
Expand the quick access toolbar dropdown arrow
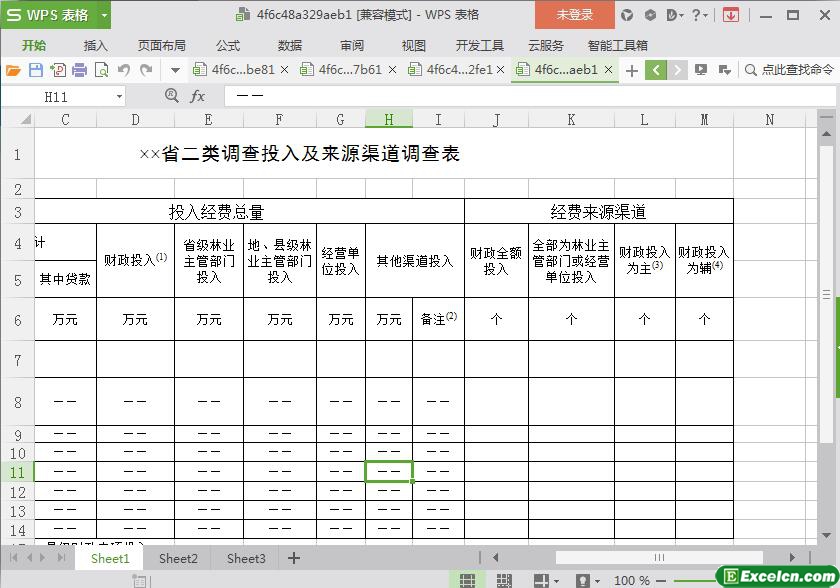[175, 70]
